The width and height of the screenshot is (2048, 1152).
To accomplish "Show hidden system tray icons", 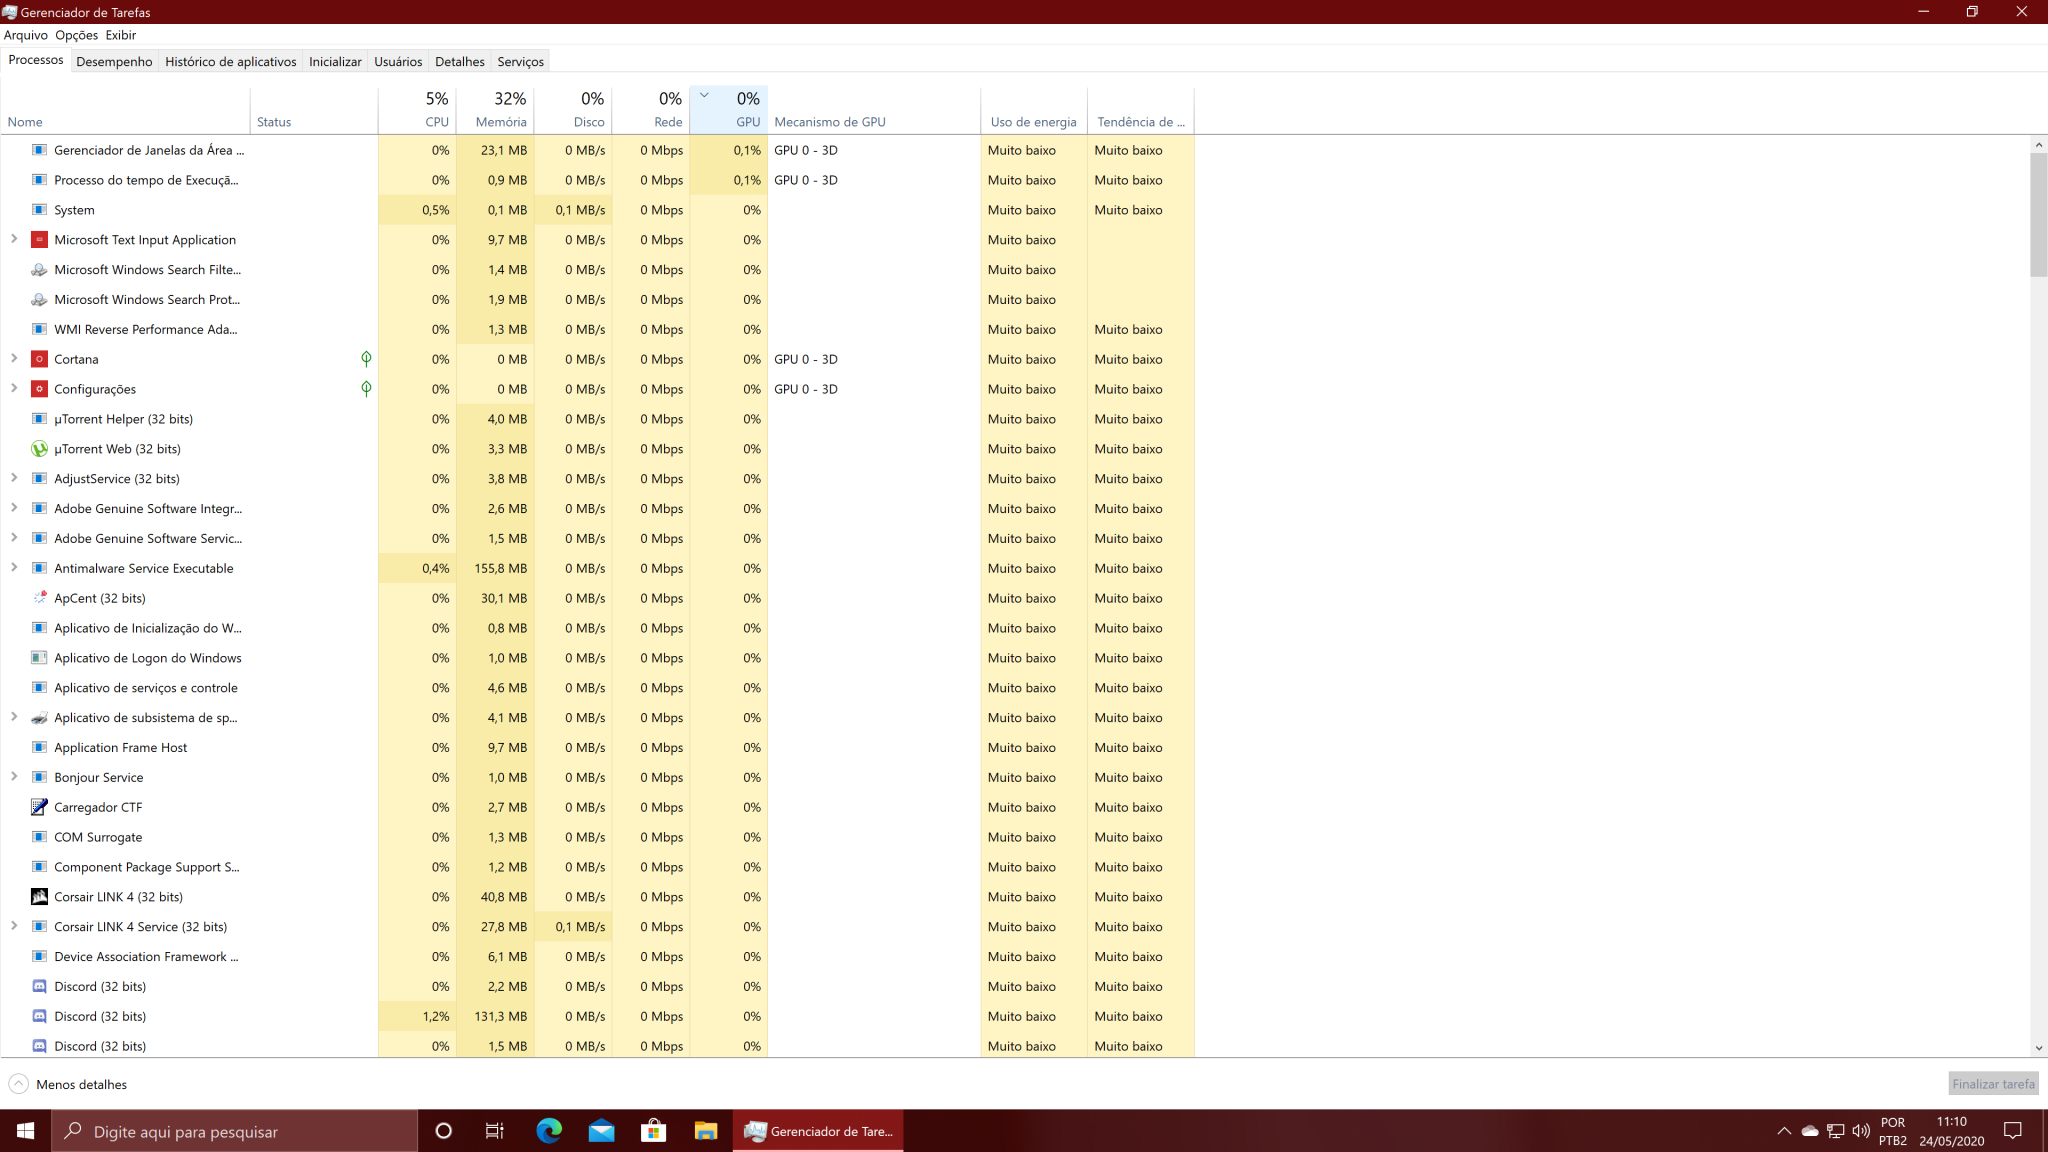I will [x=1784, y=1131].
